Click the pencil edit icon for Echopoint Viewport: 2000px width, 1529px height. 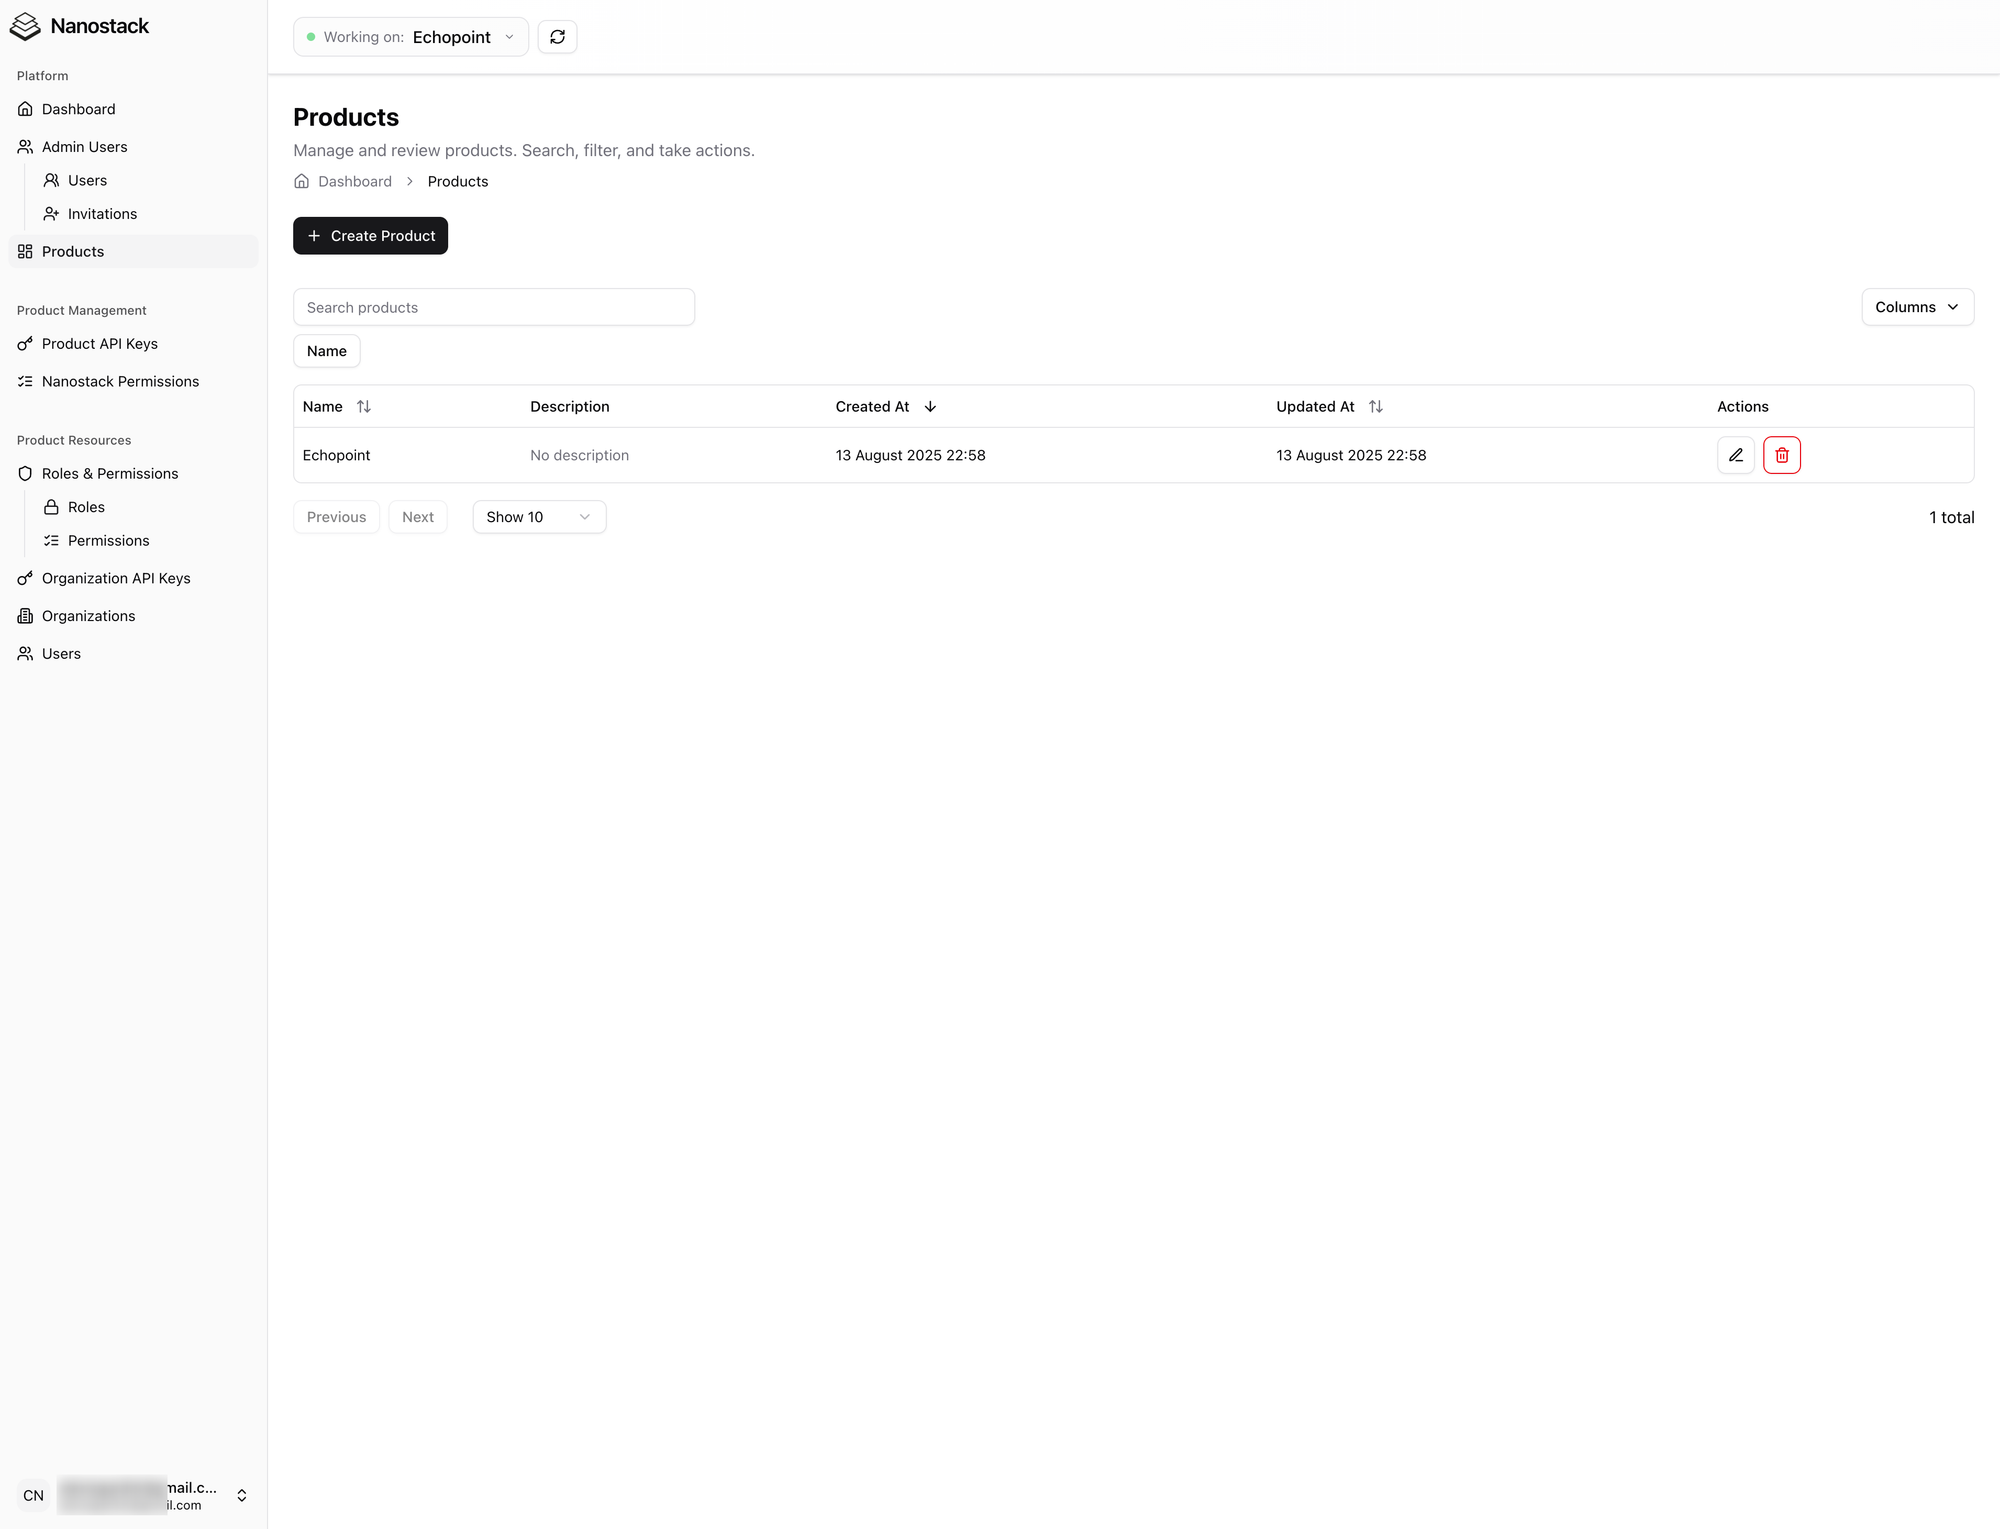(1735, 455)
